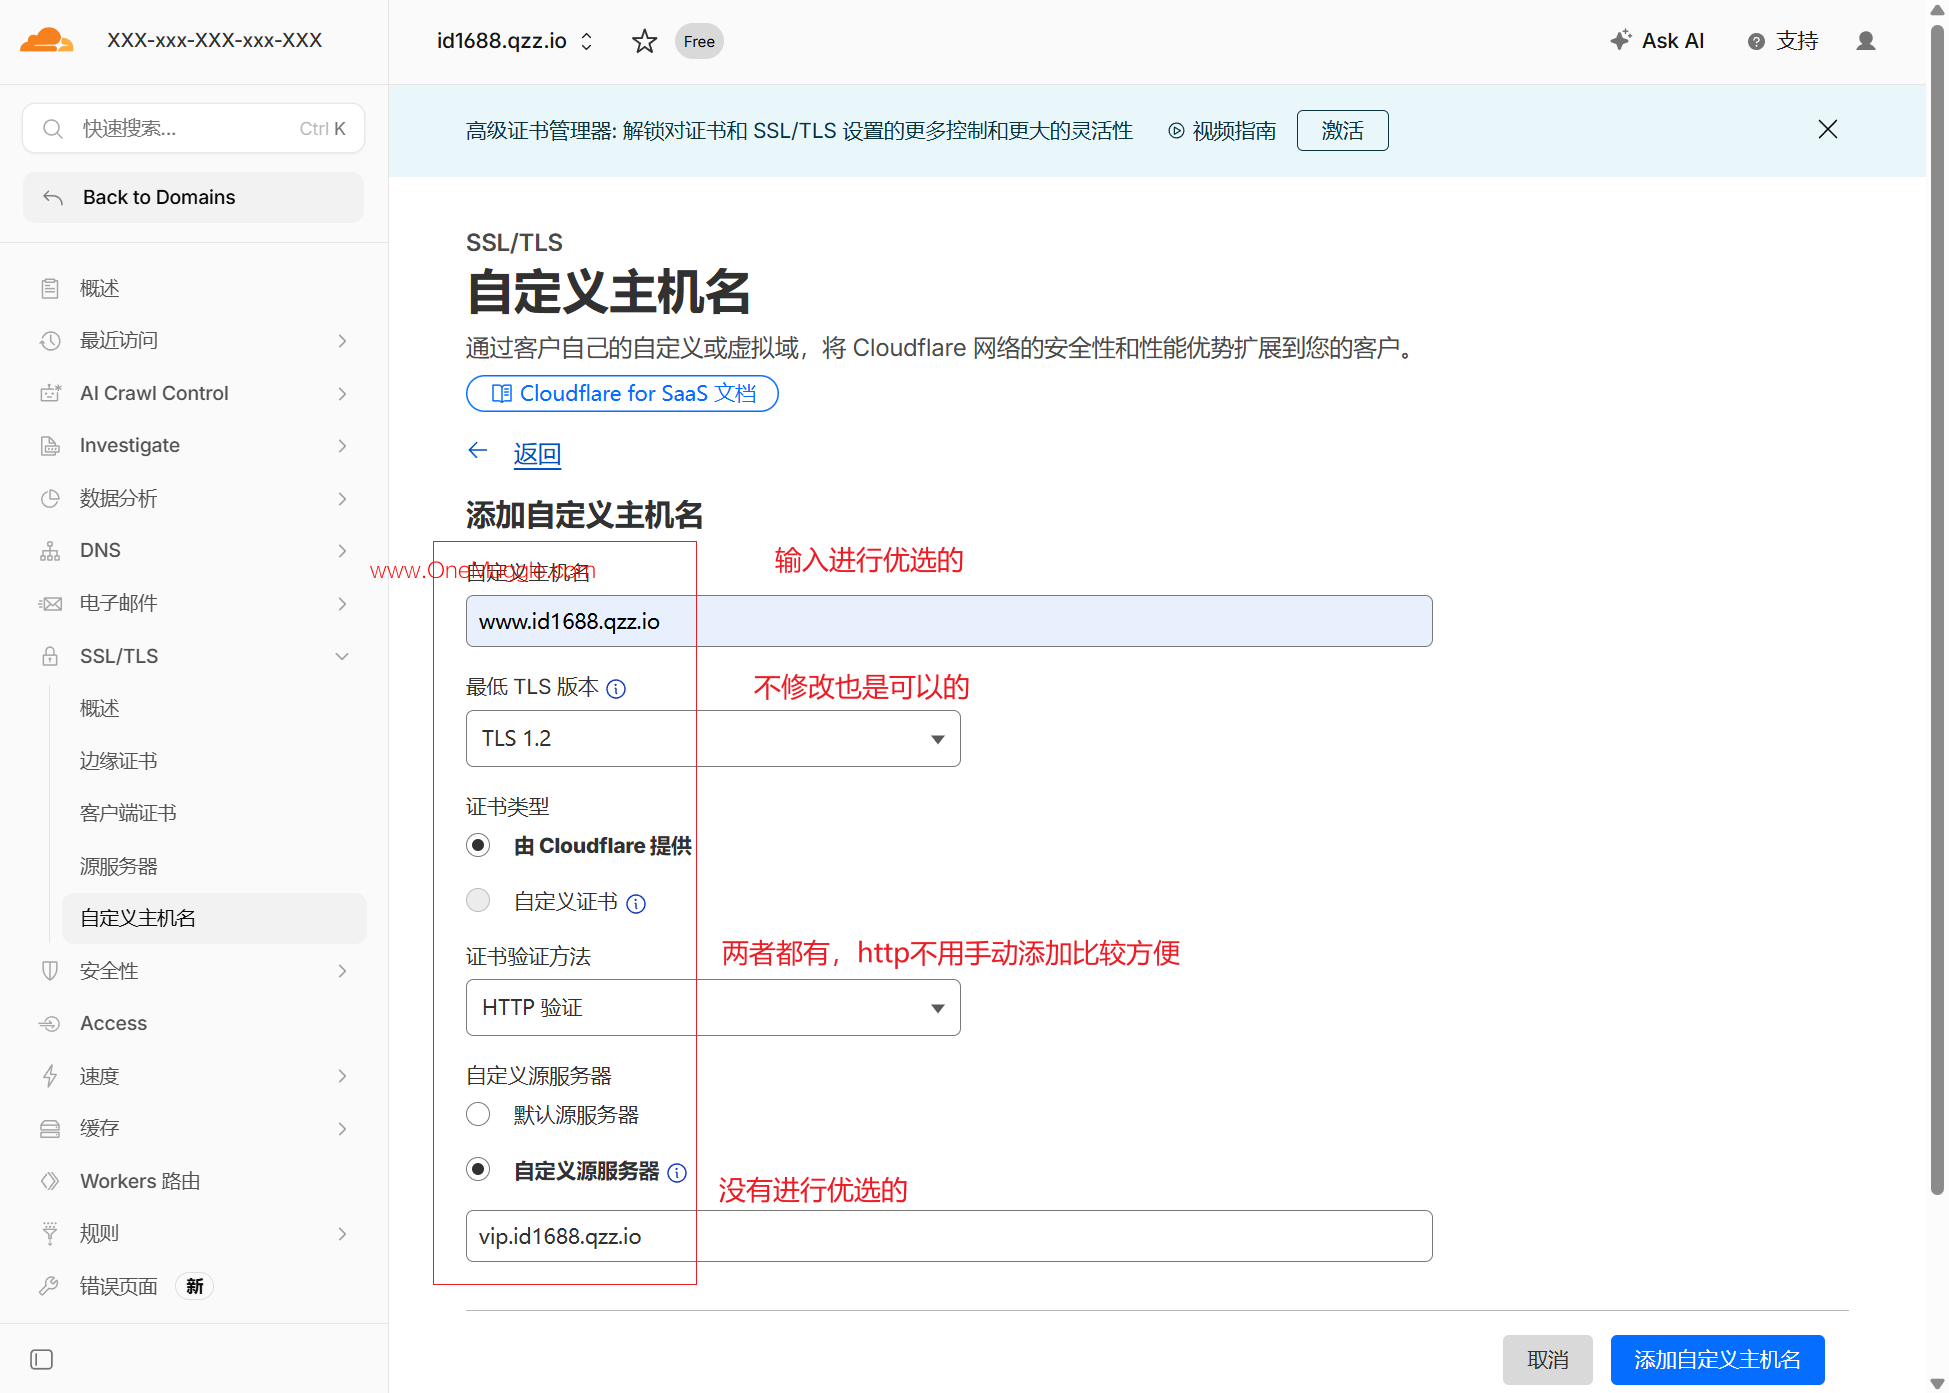Image resolution: width=1949 pixels, height=1393 pixels.
Task: Click the Ask AI sparkle icon
Action: click(x=1621, y=40)
